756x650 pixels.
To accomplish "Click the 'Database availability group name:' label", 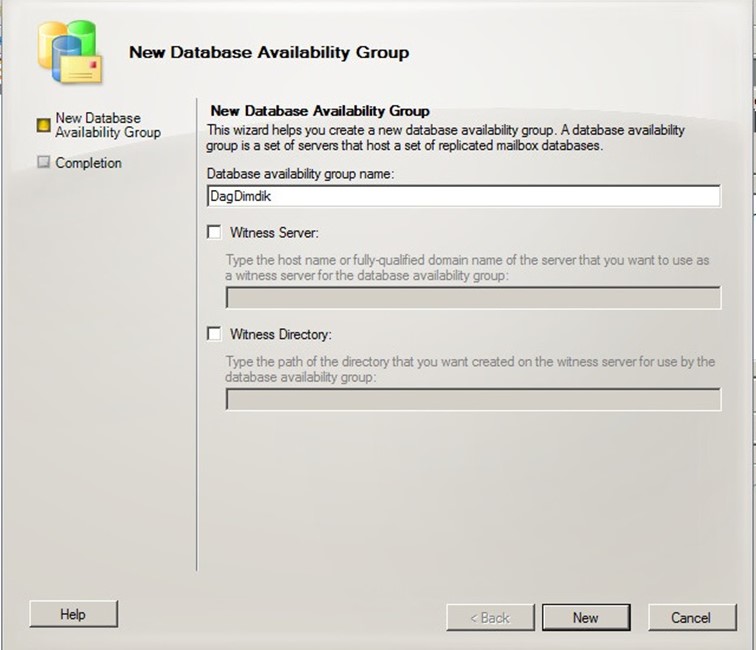I will tap(300, 174).
